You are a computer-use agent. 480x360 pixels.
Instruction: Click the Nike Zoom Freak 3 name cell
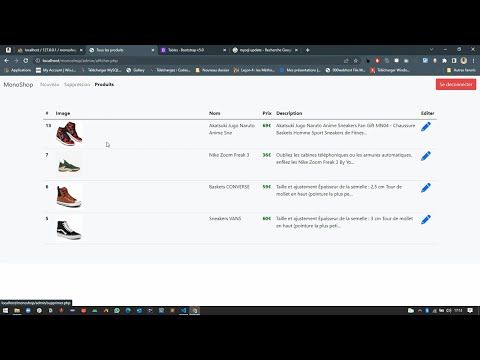pos(229,155)
